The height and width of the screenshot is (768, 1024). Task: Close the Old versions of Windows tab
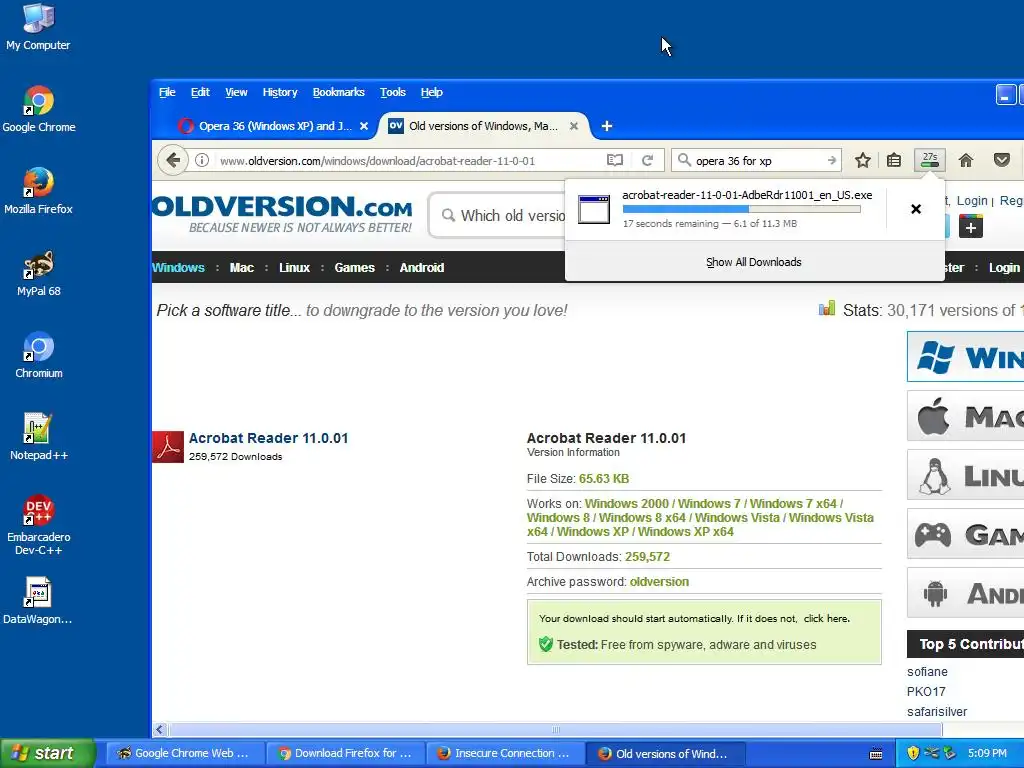coord(574,126)
